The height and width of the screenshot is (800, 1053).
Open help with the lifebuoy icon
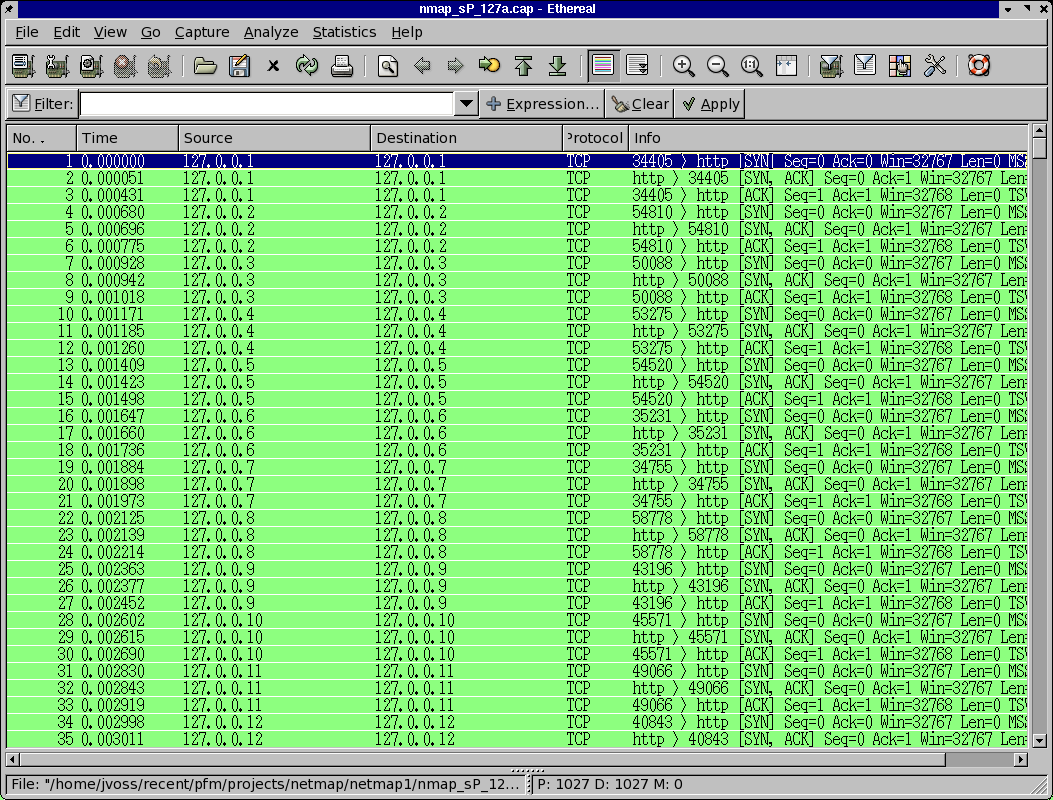click(978, 65)
